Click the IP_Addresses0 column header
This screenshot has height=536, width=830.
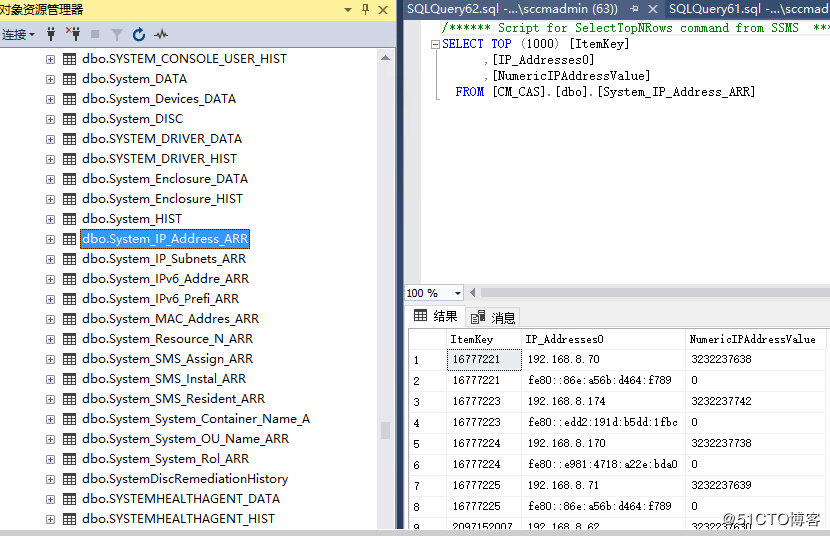603,339
